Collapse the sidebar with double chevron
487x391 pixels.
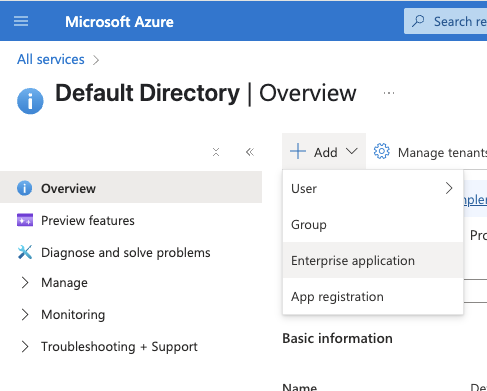coord(250,152)
